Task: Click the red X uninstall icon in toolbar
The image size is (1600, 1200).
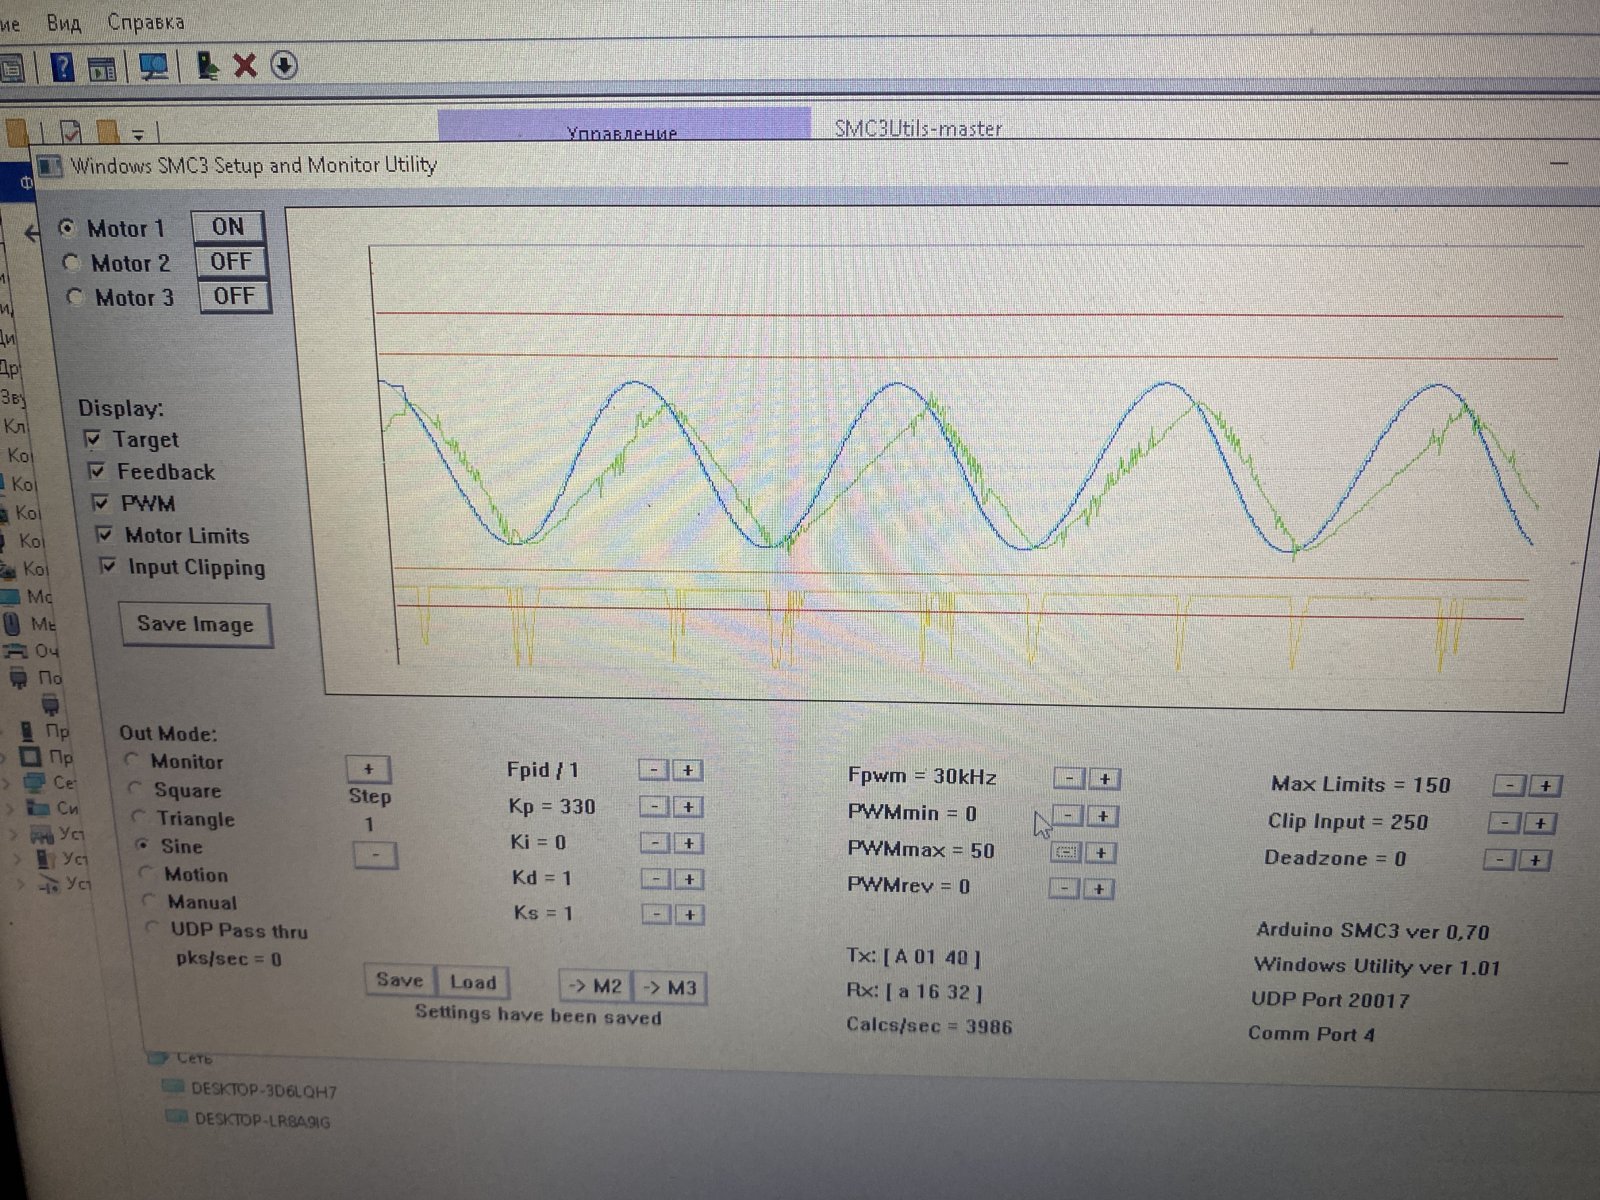Action: click(x=245, y=66)
